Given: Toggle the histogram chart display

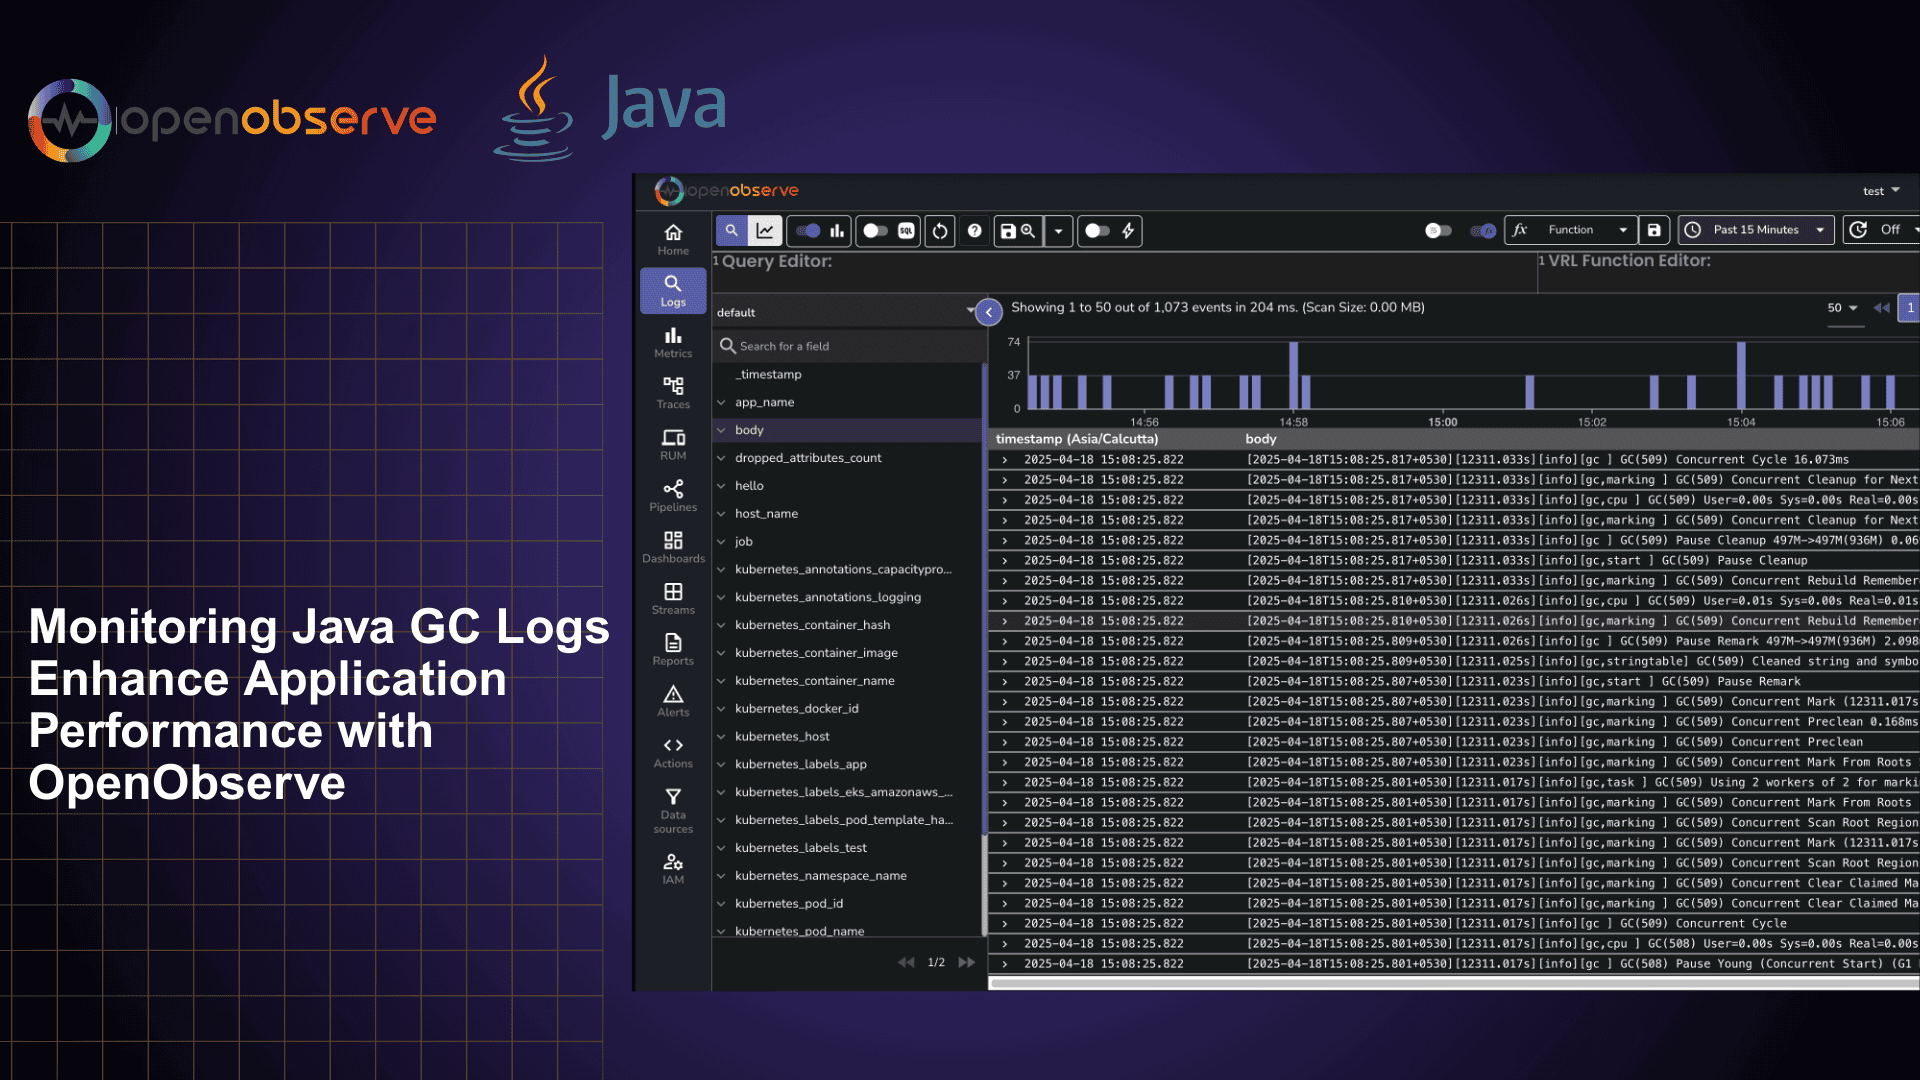Looking at the screenshot, I should pyautogui.click(x=808, y=231).
